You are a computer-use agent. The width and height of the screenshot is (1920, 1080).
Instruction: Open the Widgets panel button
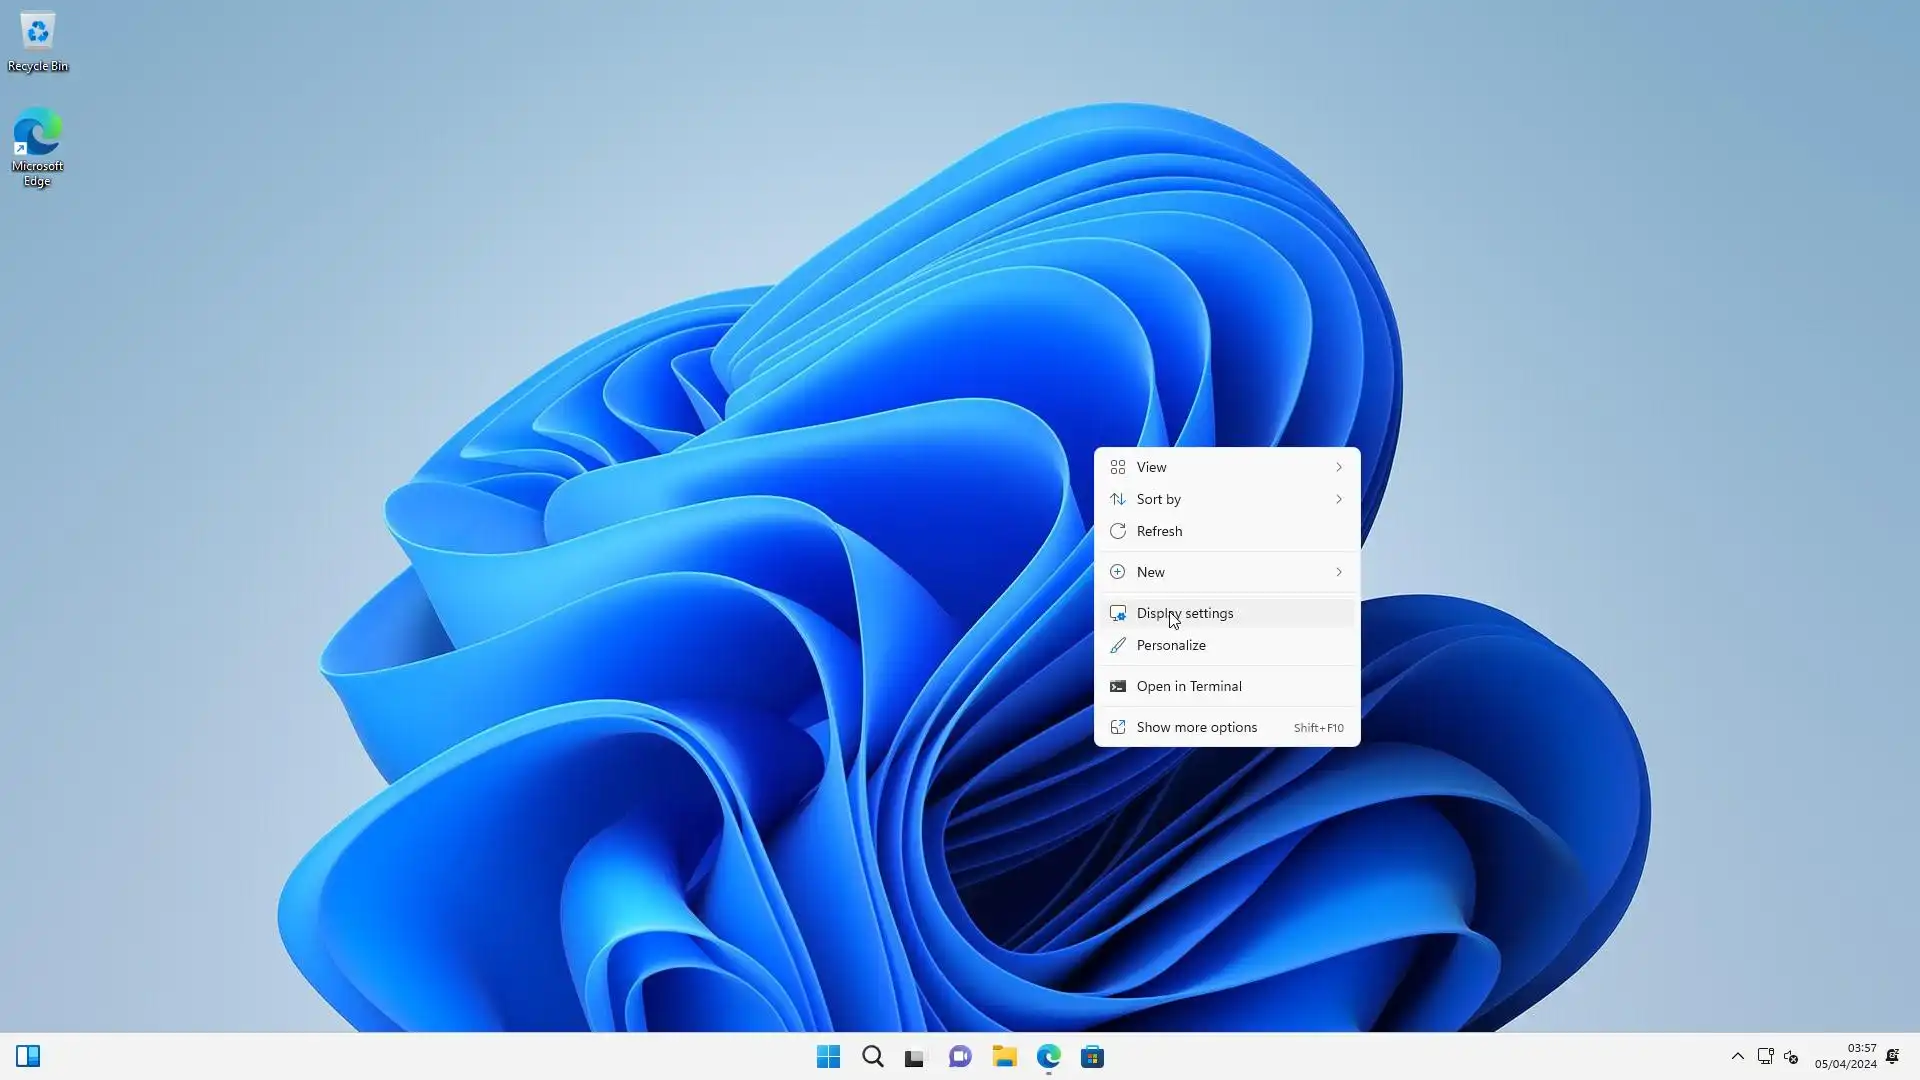click(x=28, y=1057)
